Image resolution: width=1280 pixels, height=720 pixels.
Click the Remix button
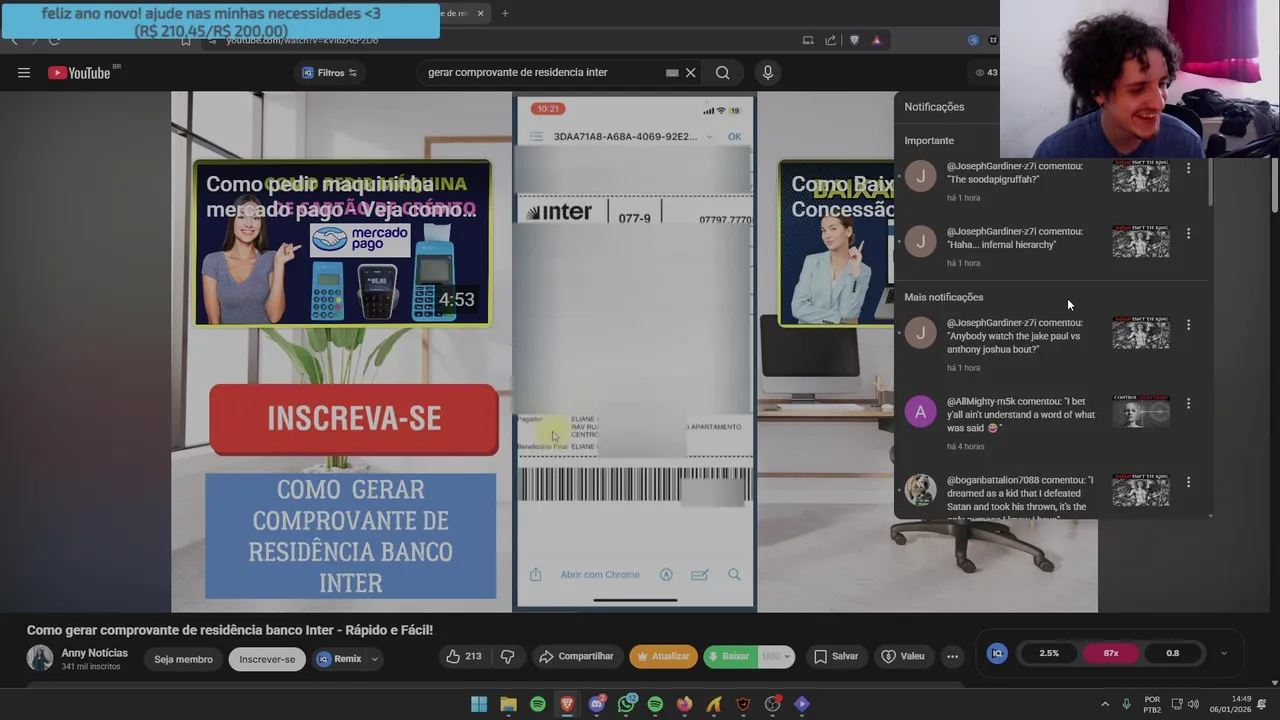(339, 659)
